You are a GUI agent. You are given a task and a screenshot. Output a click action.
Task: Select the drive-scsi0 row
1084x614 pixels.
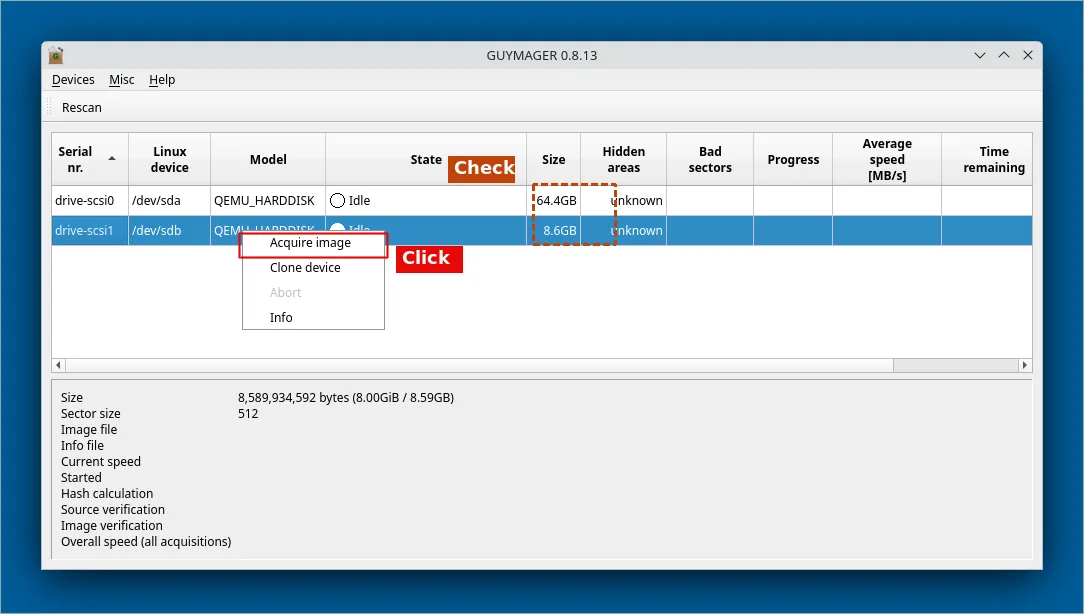[x=542, y=201]
